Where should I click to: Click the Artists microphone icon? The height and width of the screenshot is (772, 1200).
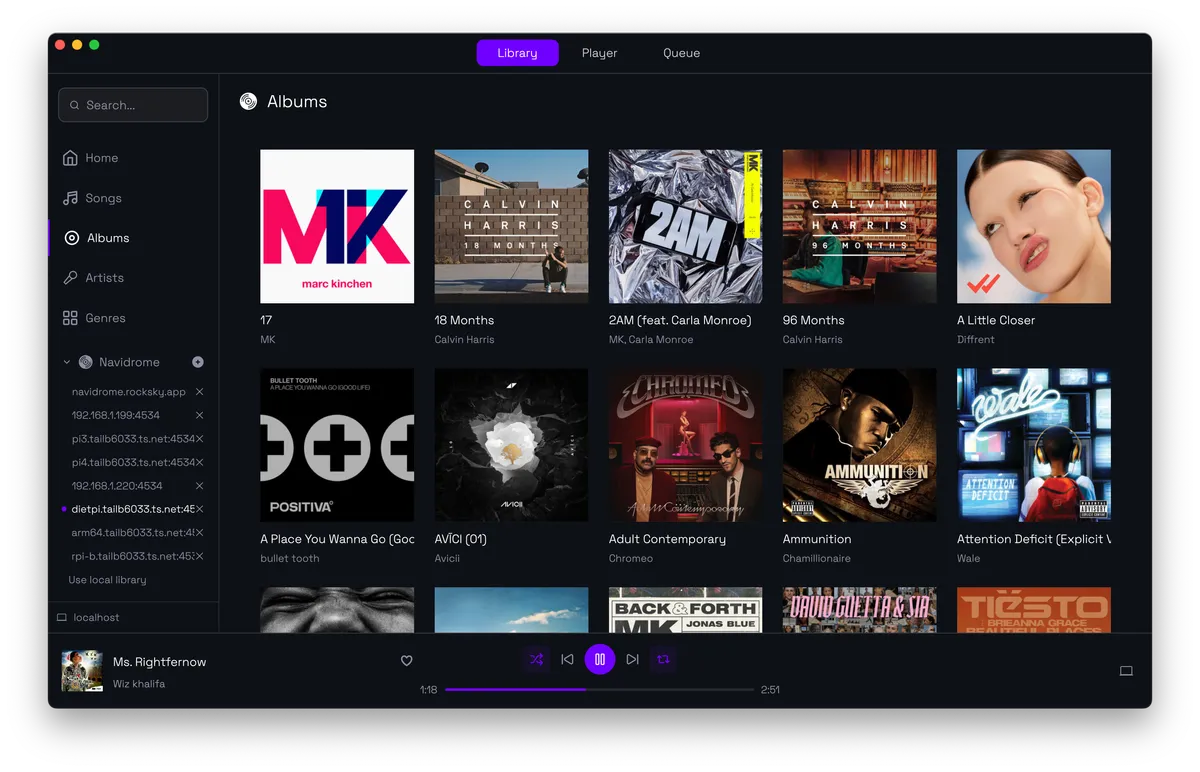tap(70, 278)
